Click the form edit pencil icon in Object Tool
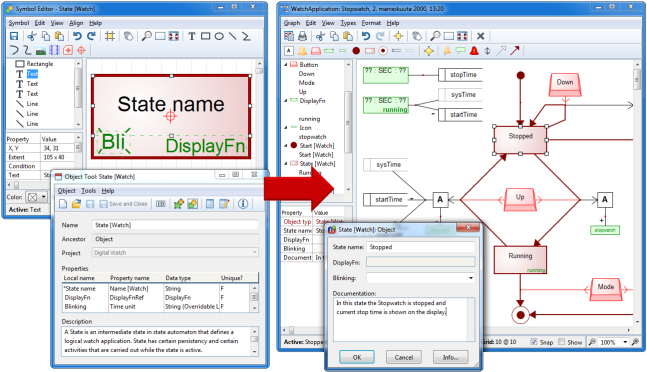This screenshot has width=647, height=372. click(x=224, y=204)
